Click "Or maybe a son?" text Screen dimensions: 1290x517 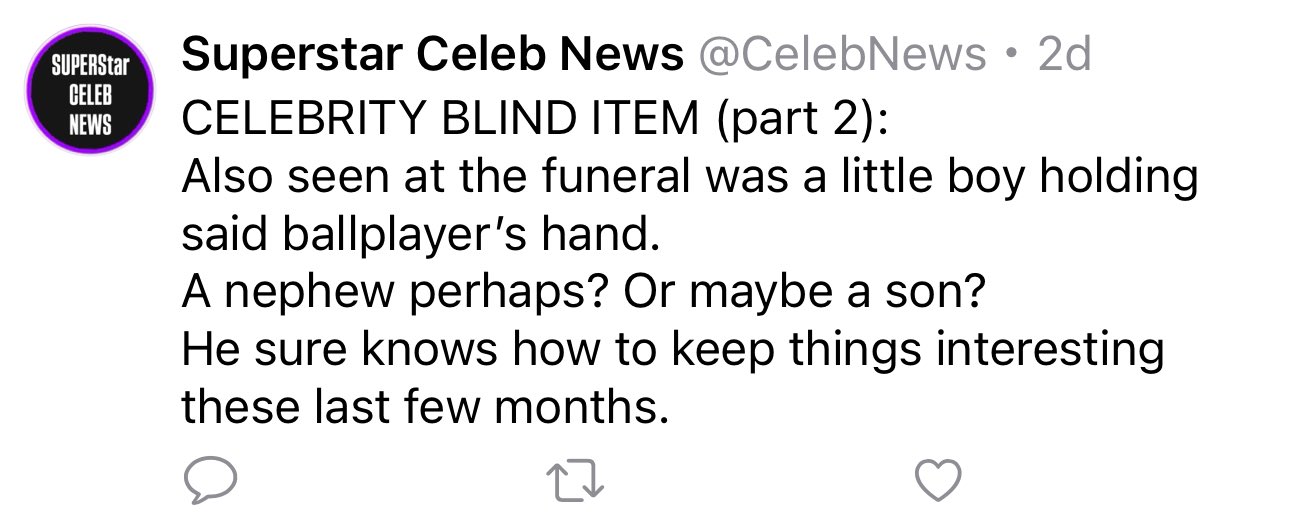(x=806, y=294)
